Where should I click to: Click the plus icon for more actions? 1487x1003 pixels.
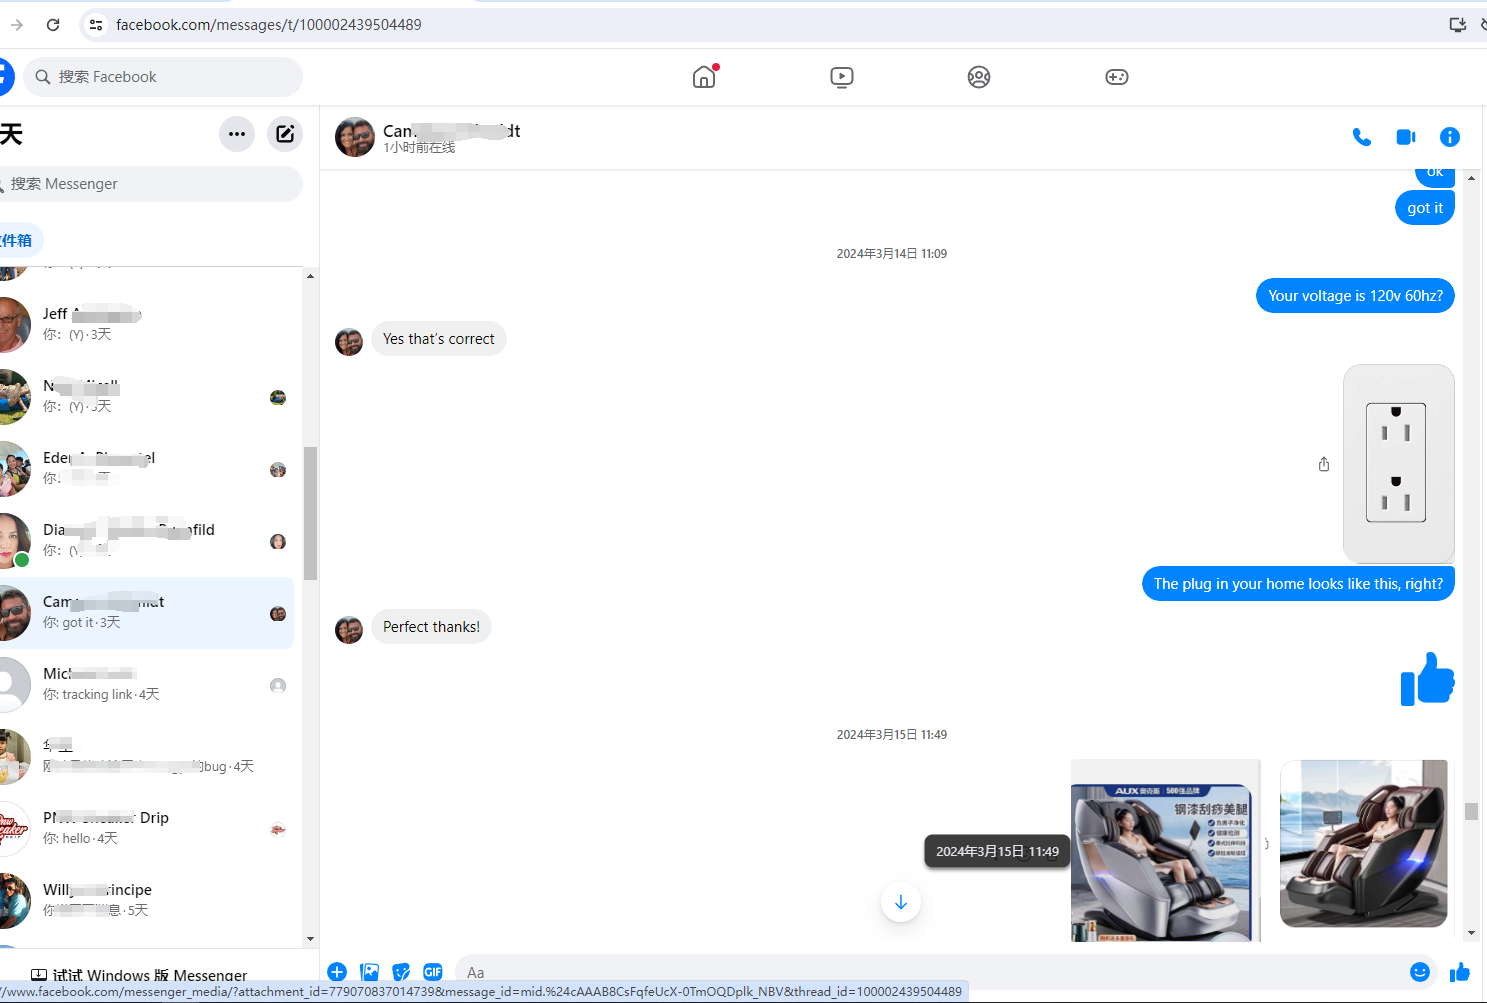(x=337, y=972)
